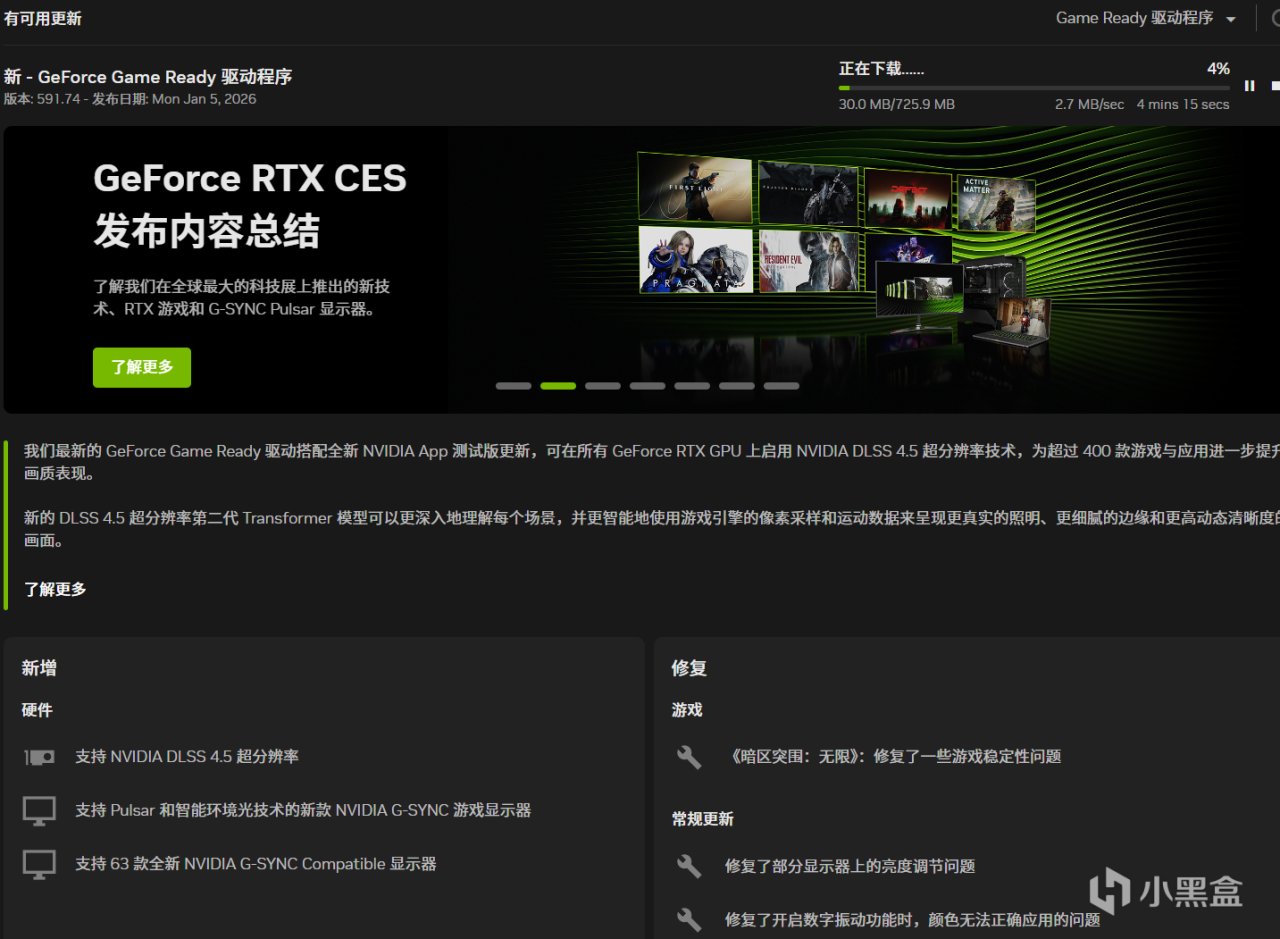The width and height of the screenshot is (1280, 939).
Task: Select the seventh carousel slide indicator
Action: click(782, 386)
